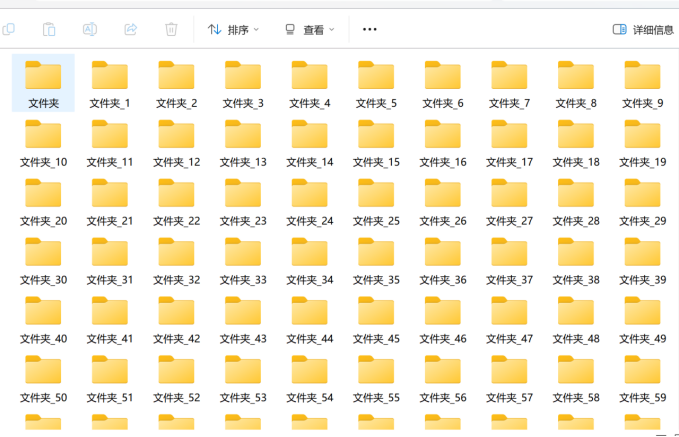
Task: Click the 文件夹_15 name label
Action: tap(376, 162)
